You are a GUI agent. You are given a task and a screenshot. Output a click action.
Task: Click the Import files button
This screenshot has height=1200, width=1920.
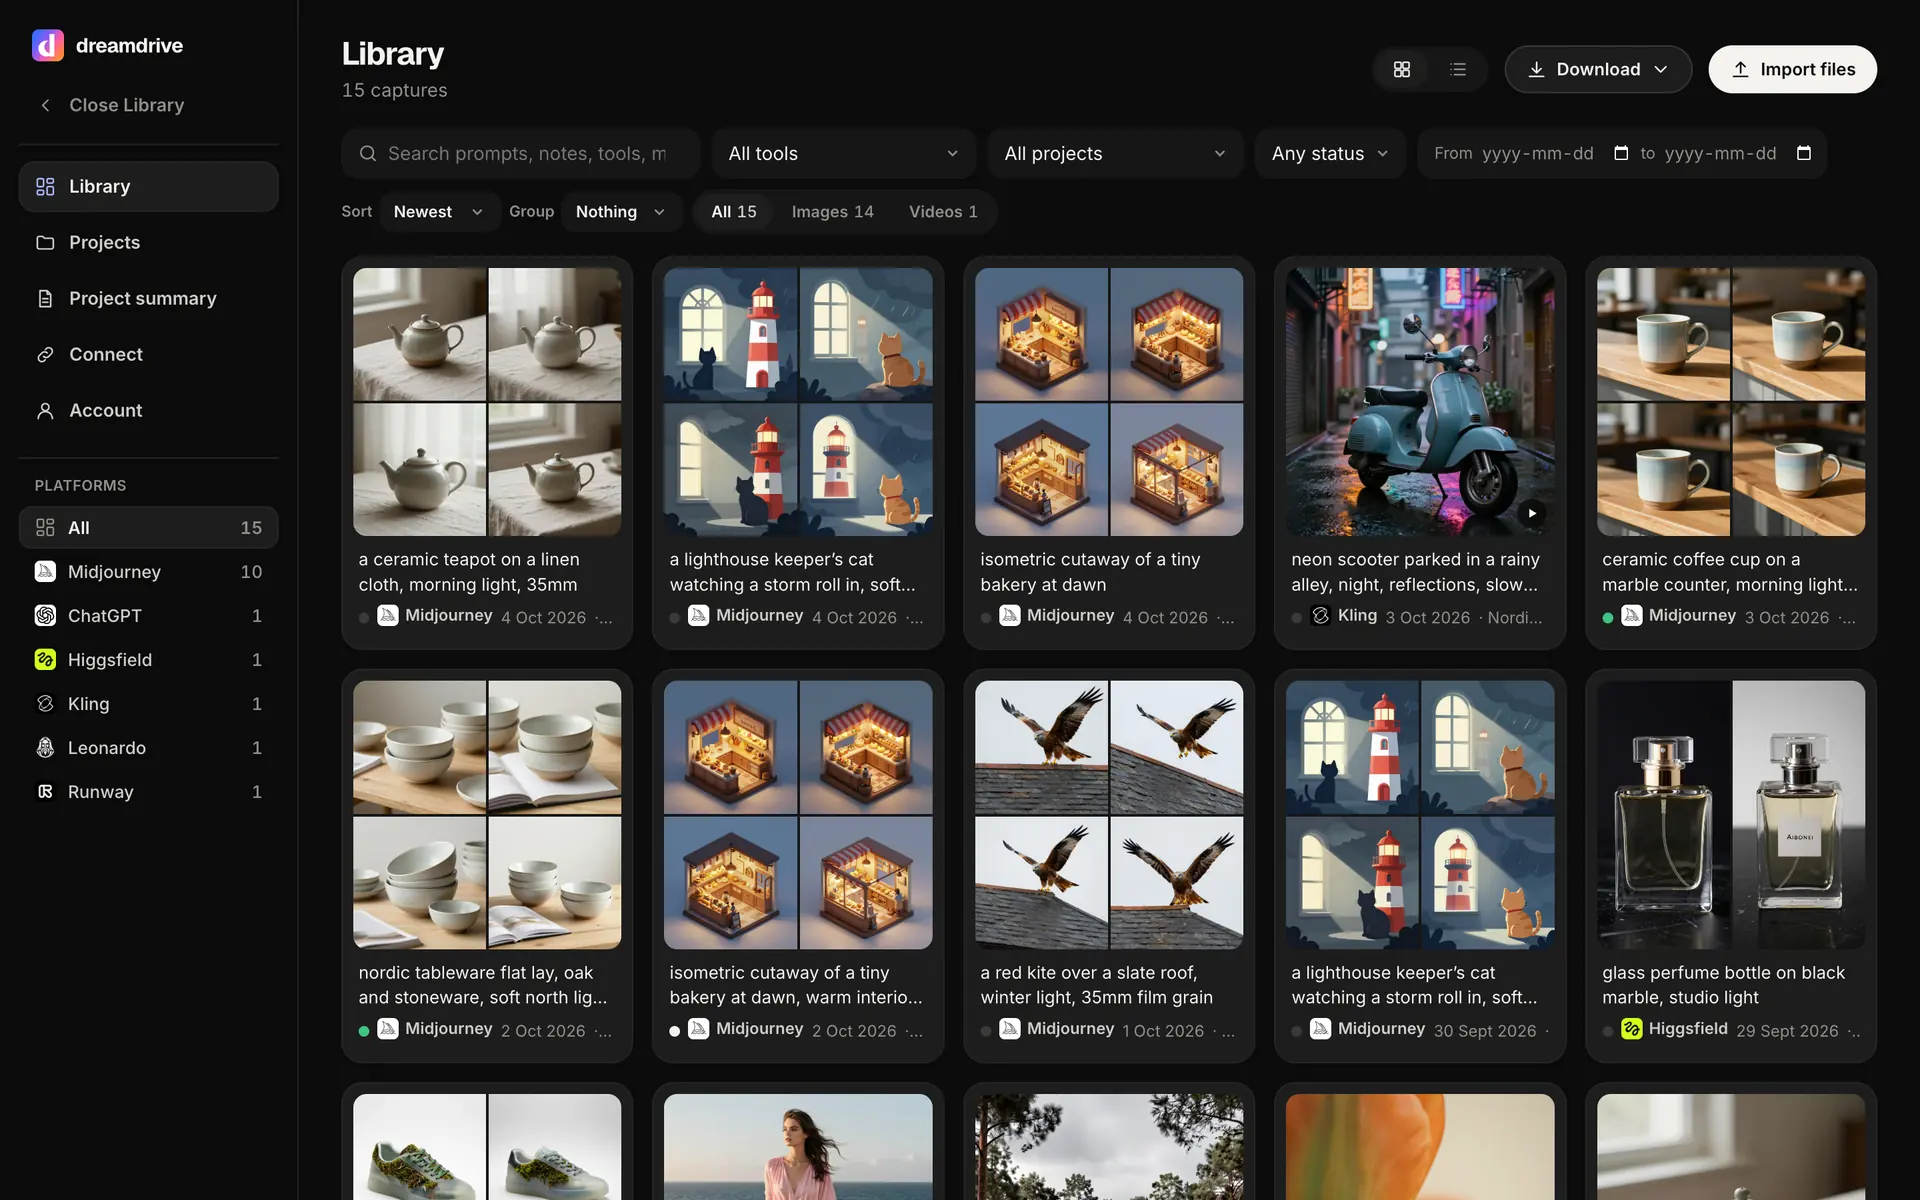pos(1792,69)
